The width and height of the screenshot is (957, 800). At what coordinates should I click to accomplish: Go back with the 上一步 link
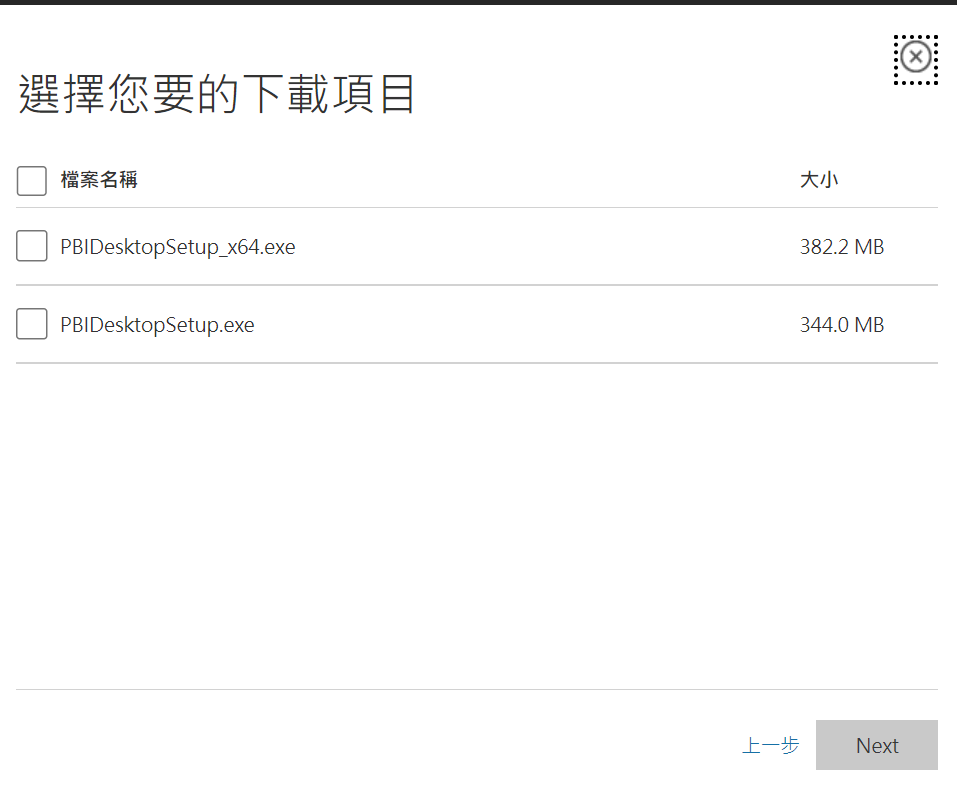point(770,745)
